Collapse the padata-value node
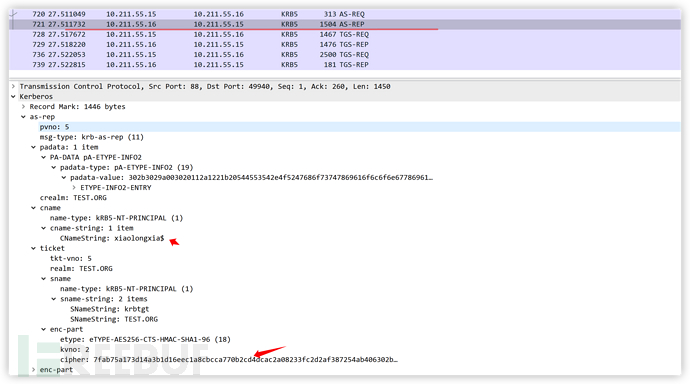Screen dimensions: 690x384 pyautogui.click(x=64, y=177)
